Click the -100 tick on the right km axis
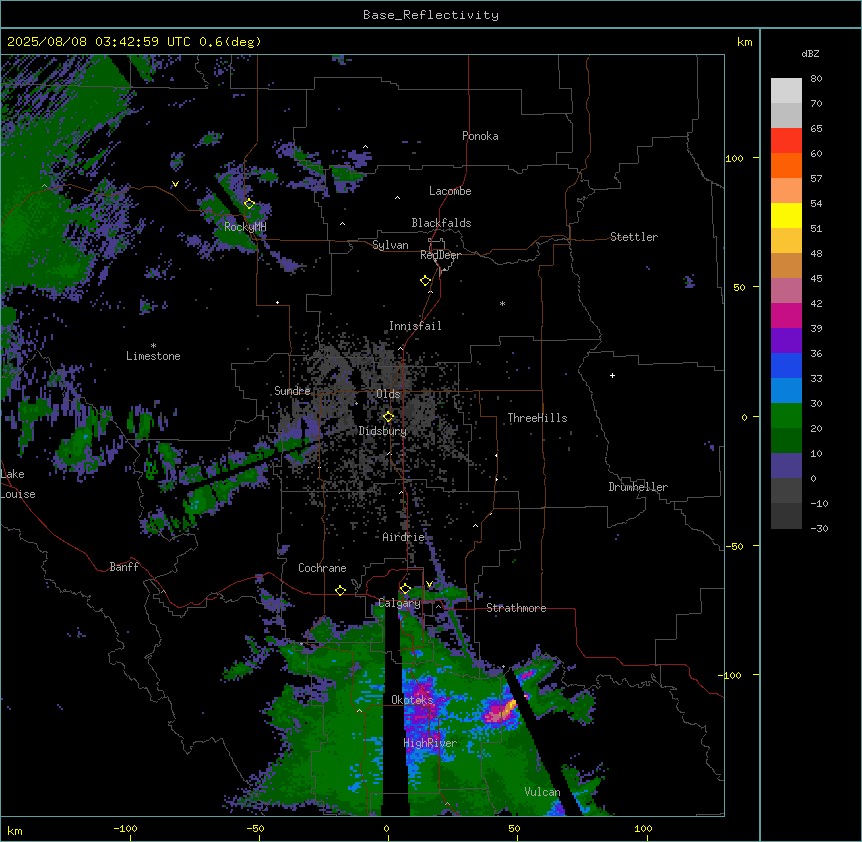The width and height of the screenshot is (862, 842). click(732, 675)
